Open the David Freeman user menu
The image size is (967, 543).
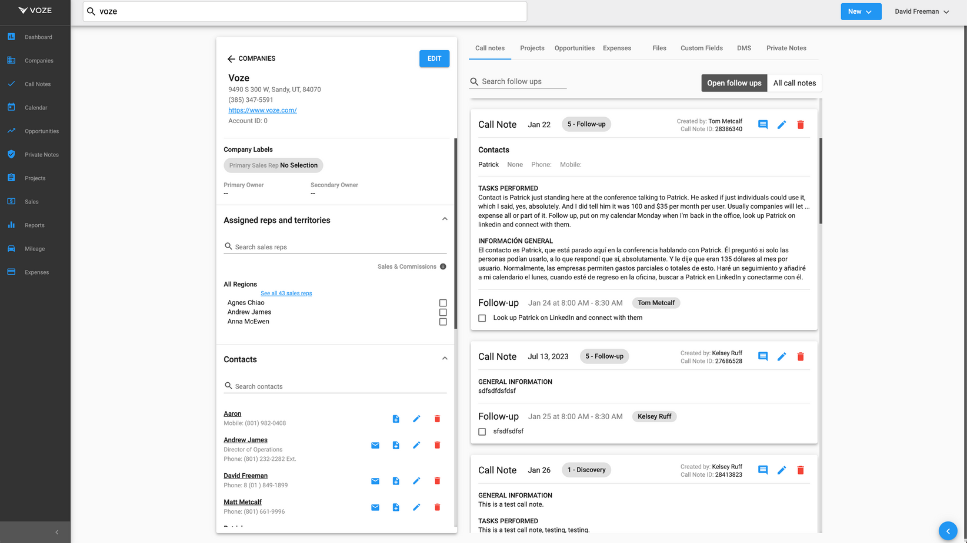[921, 12]
